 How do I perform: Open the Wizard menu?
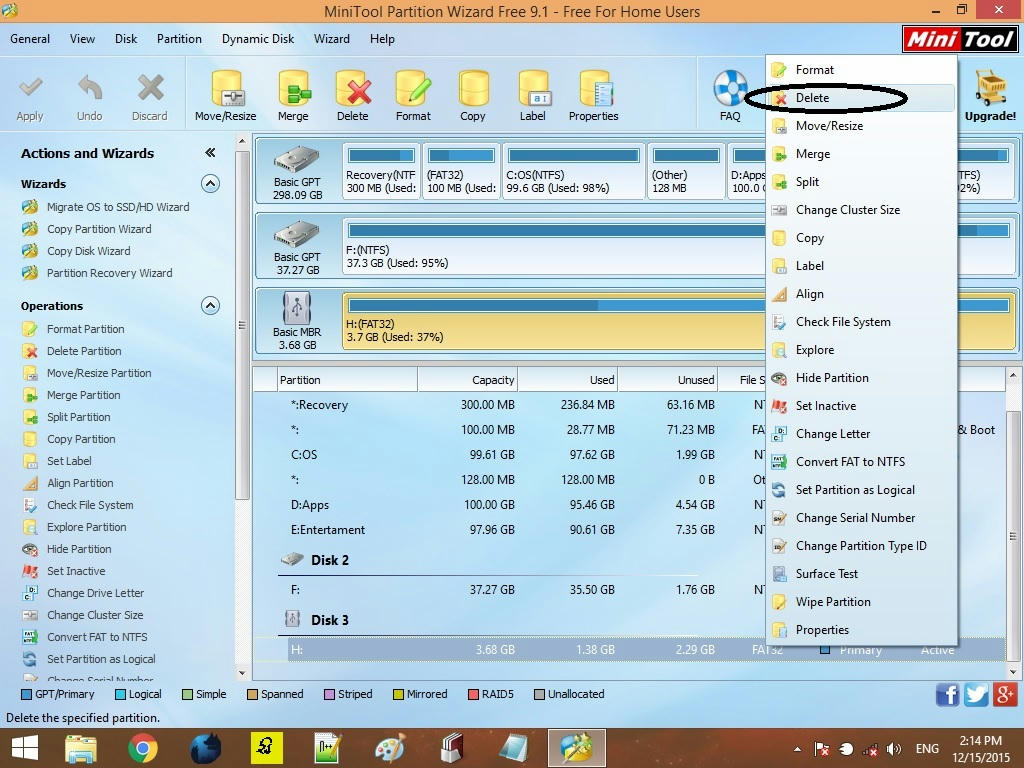(332, 39)
